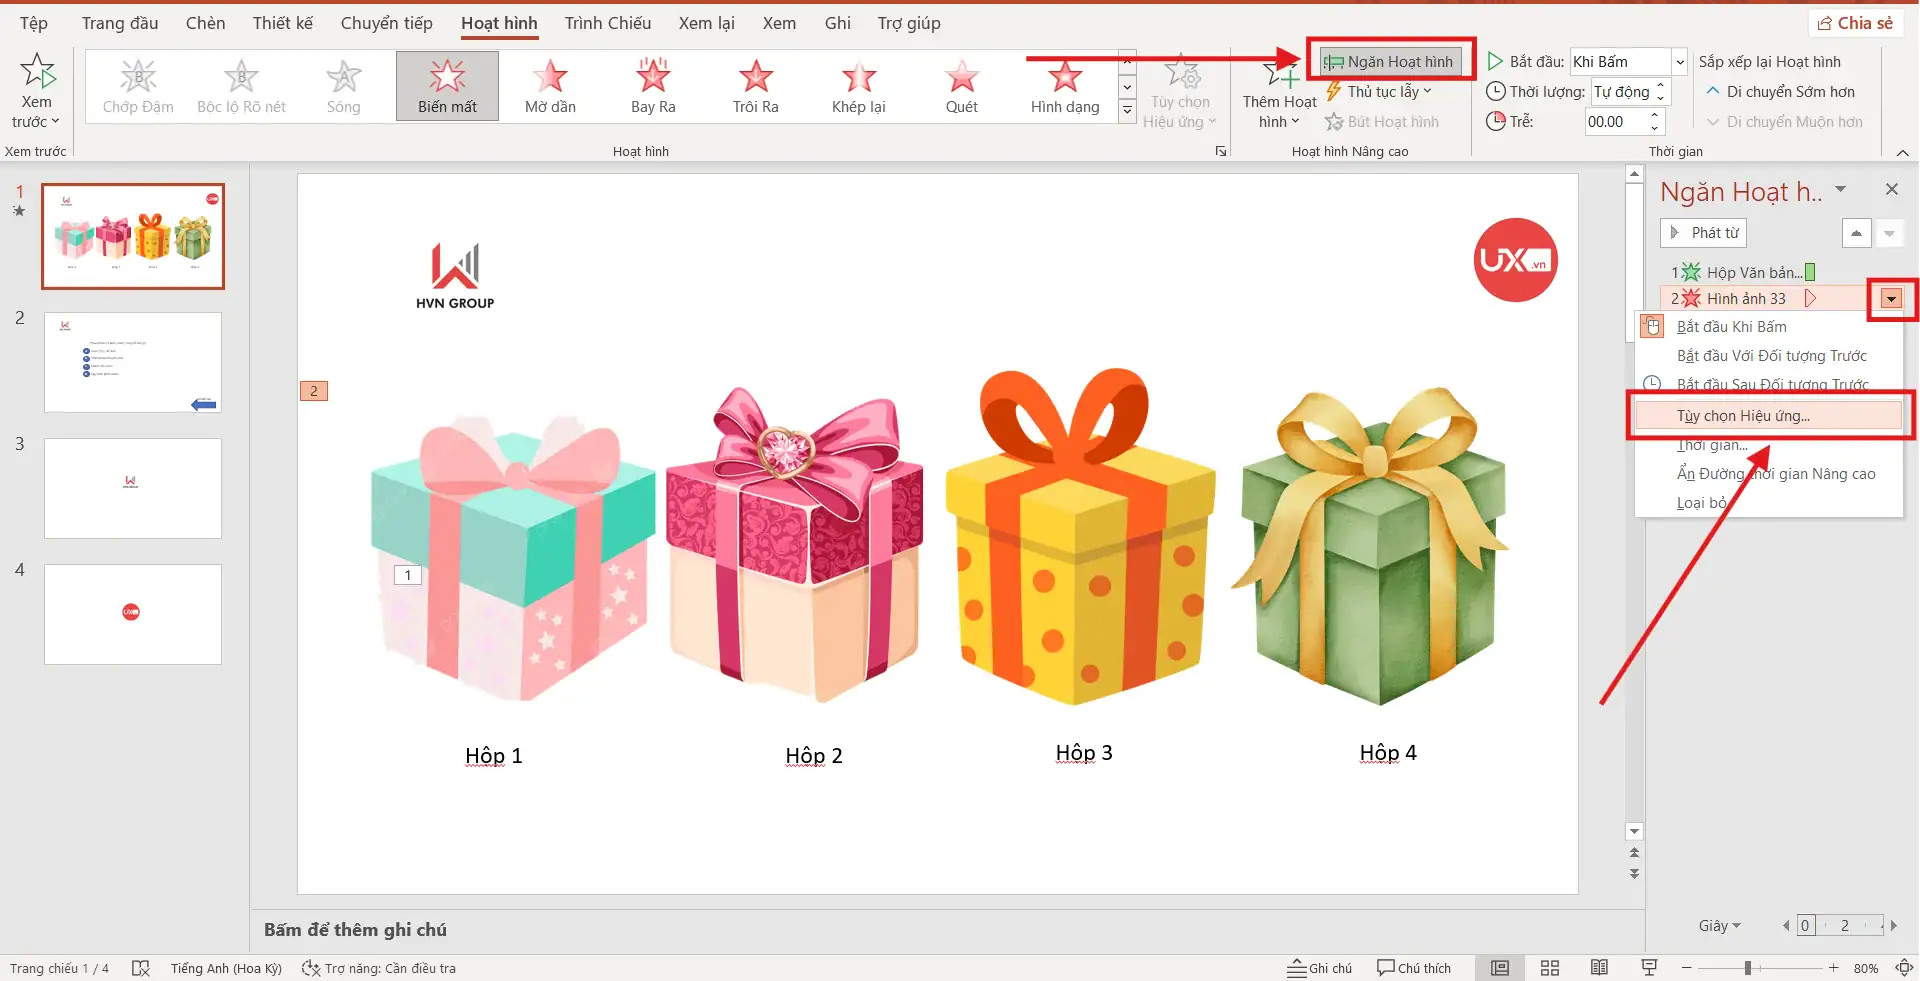Toggle the Ngăn Hoạt hình pane
The width and height of the screenshot is (1920, 981).
(x=1390, y=62)
